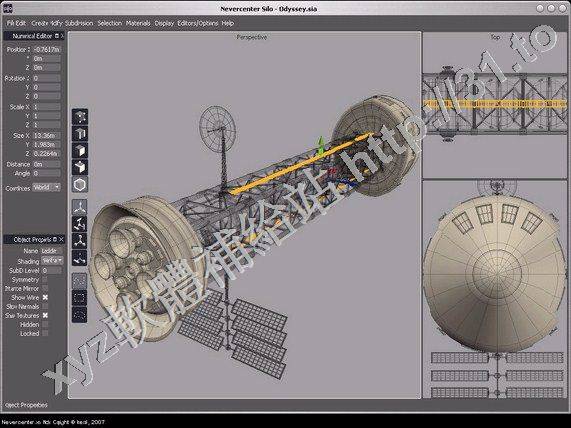Click the Scale Z value field
This screenshot has width=571, height=428.
pyautogui.click(x=46, y=125)
